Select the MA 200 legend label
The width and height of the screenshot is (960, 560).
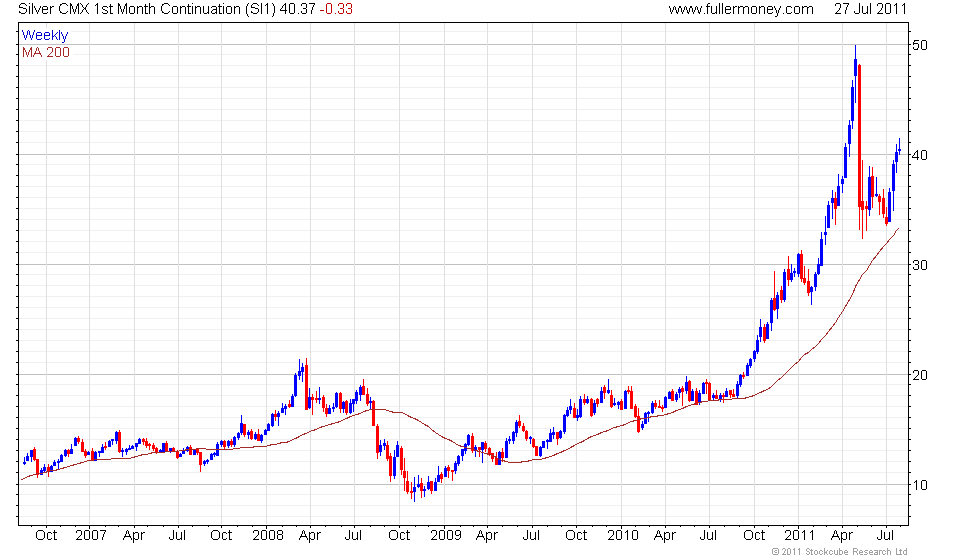46,53
